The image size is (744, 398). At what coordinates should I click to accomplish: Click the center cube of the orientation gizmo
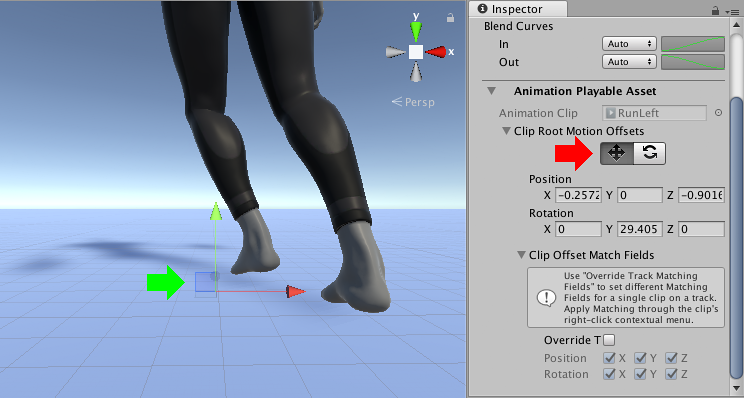point(416,52)
